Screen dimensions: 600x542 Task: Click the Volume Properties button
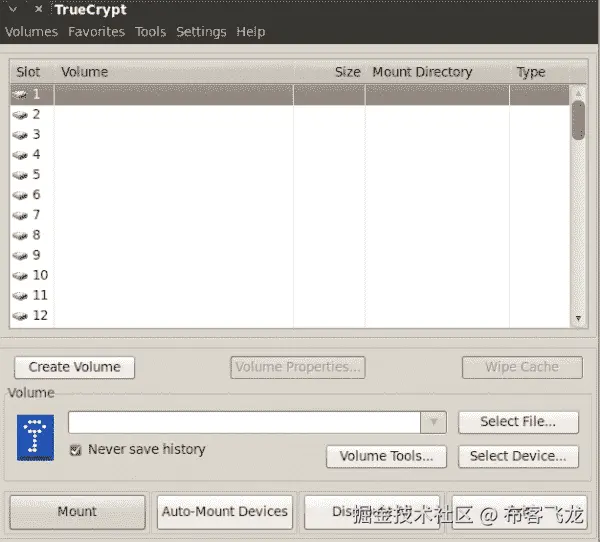pos(298,367)
